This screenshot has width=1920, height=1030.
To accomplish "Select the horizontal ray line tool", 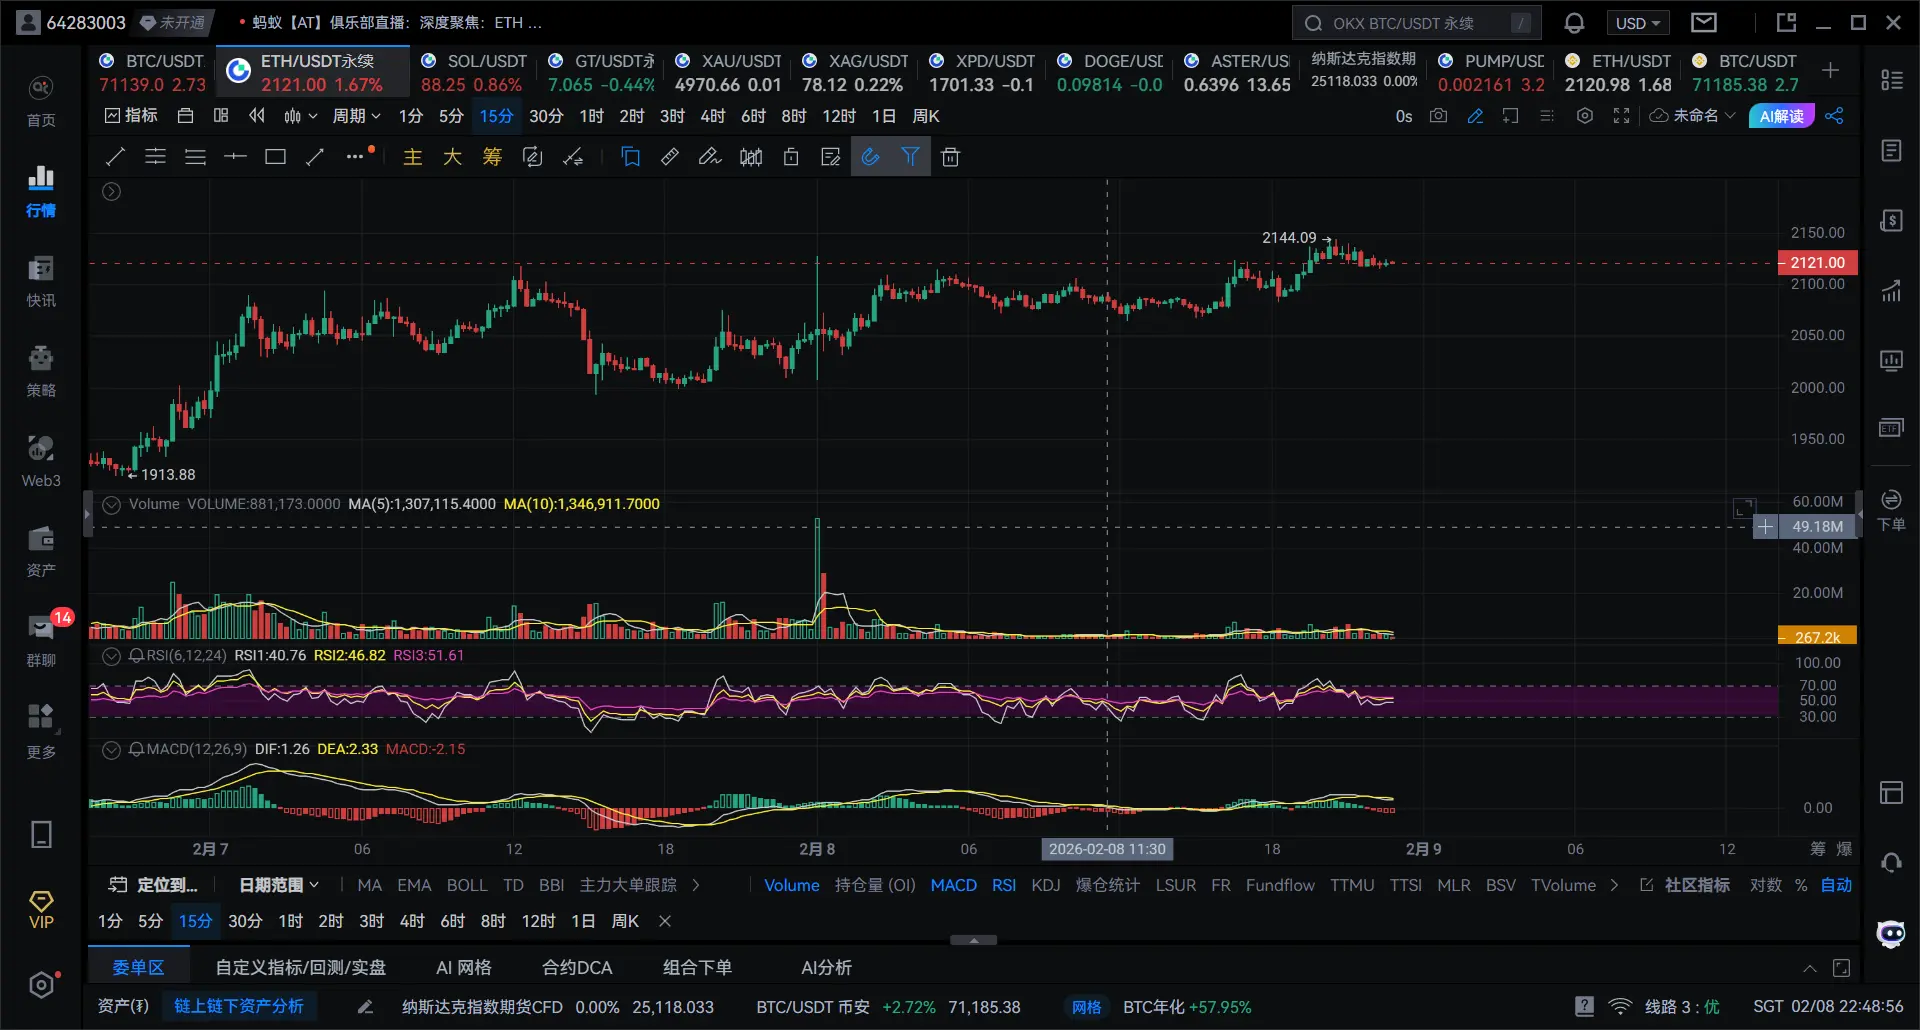I will tap(235, 157).
